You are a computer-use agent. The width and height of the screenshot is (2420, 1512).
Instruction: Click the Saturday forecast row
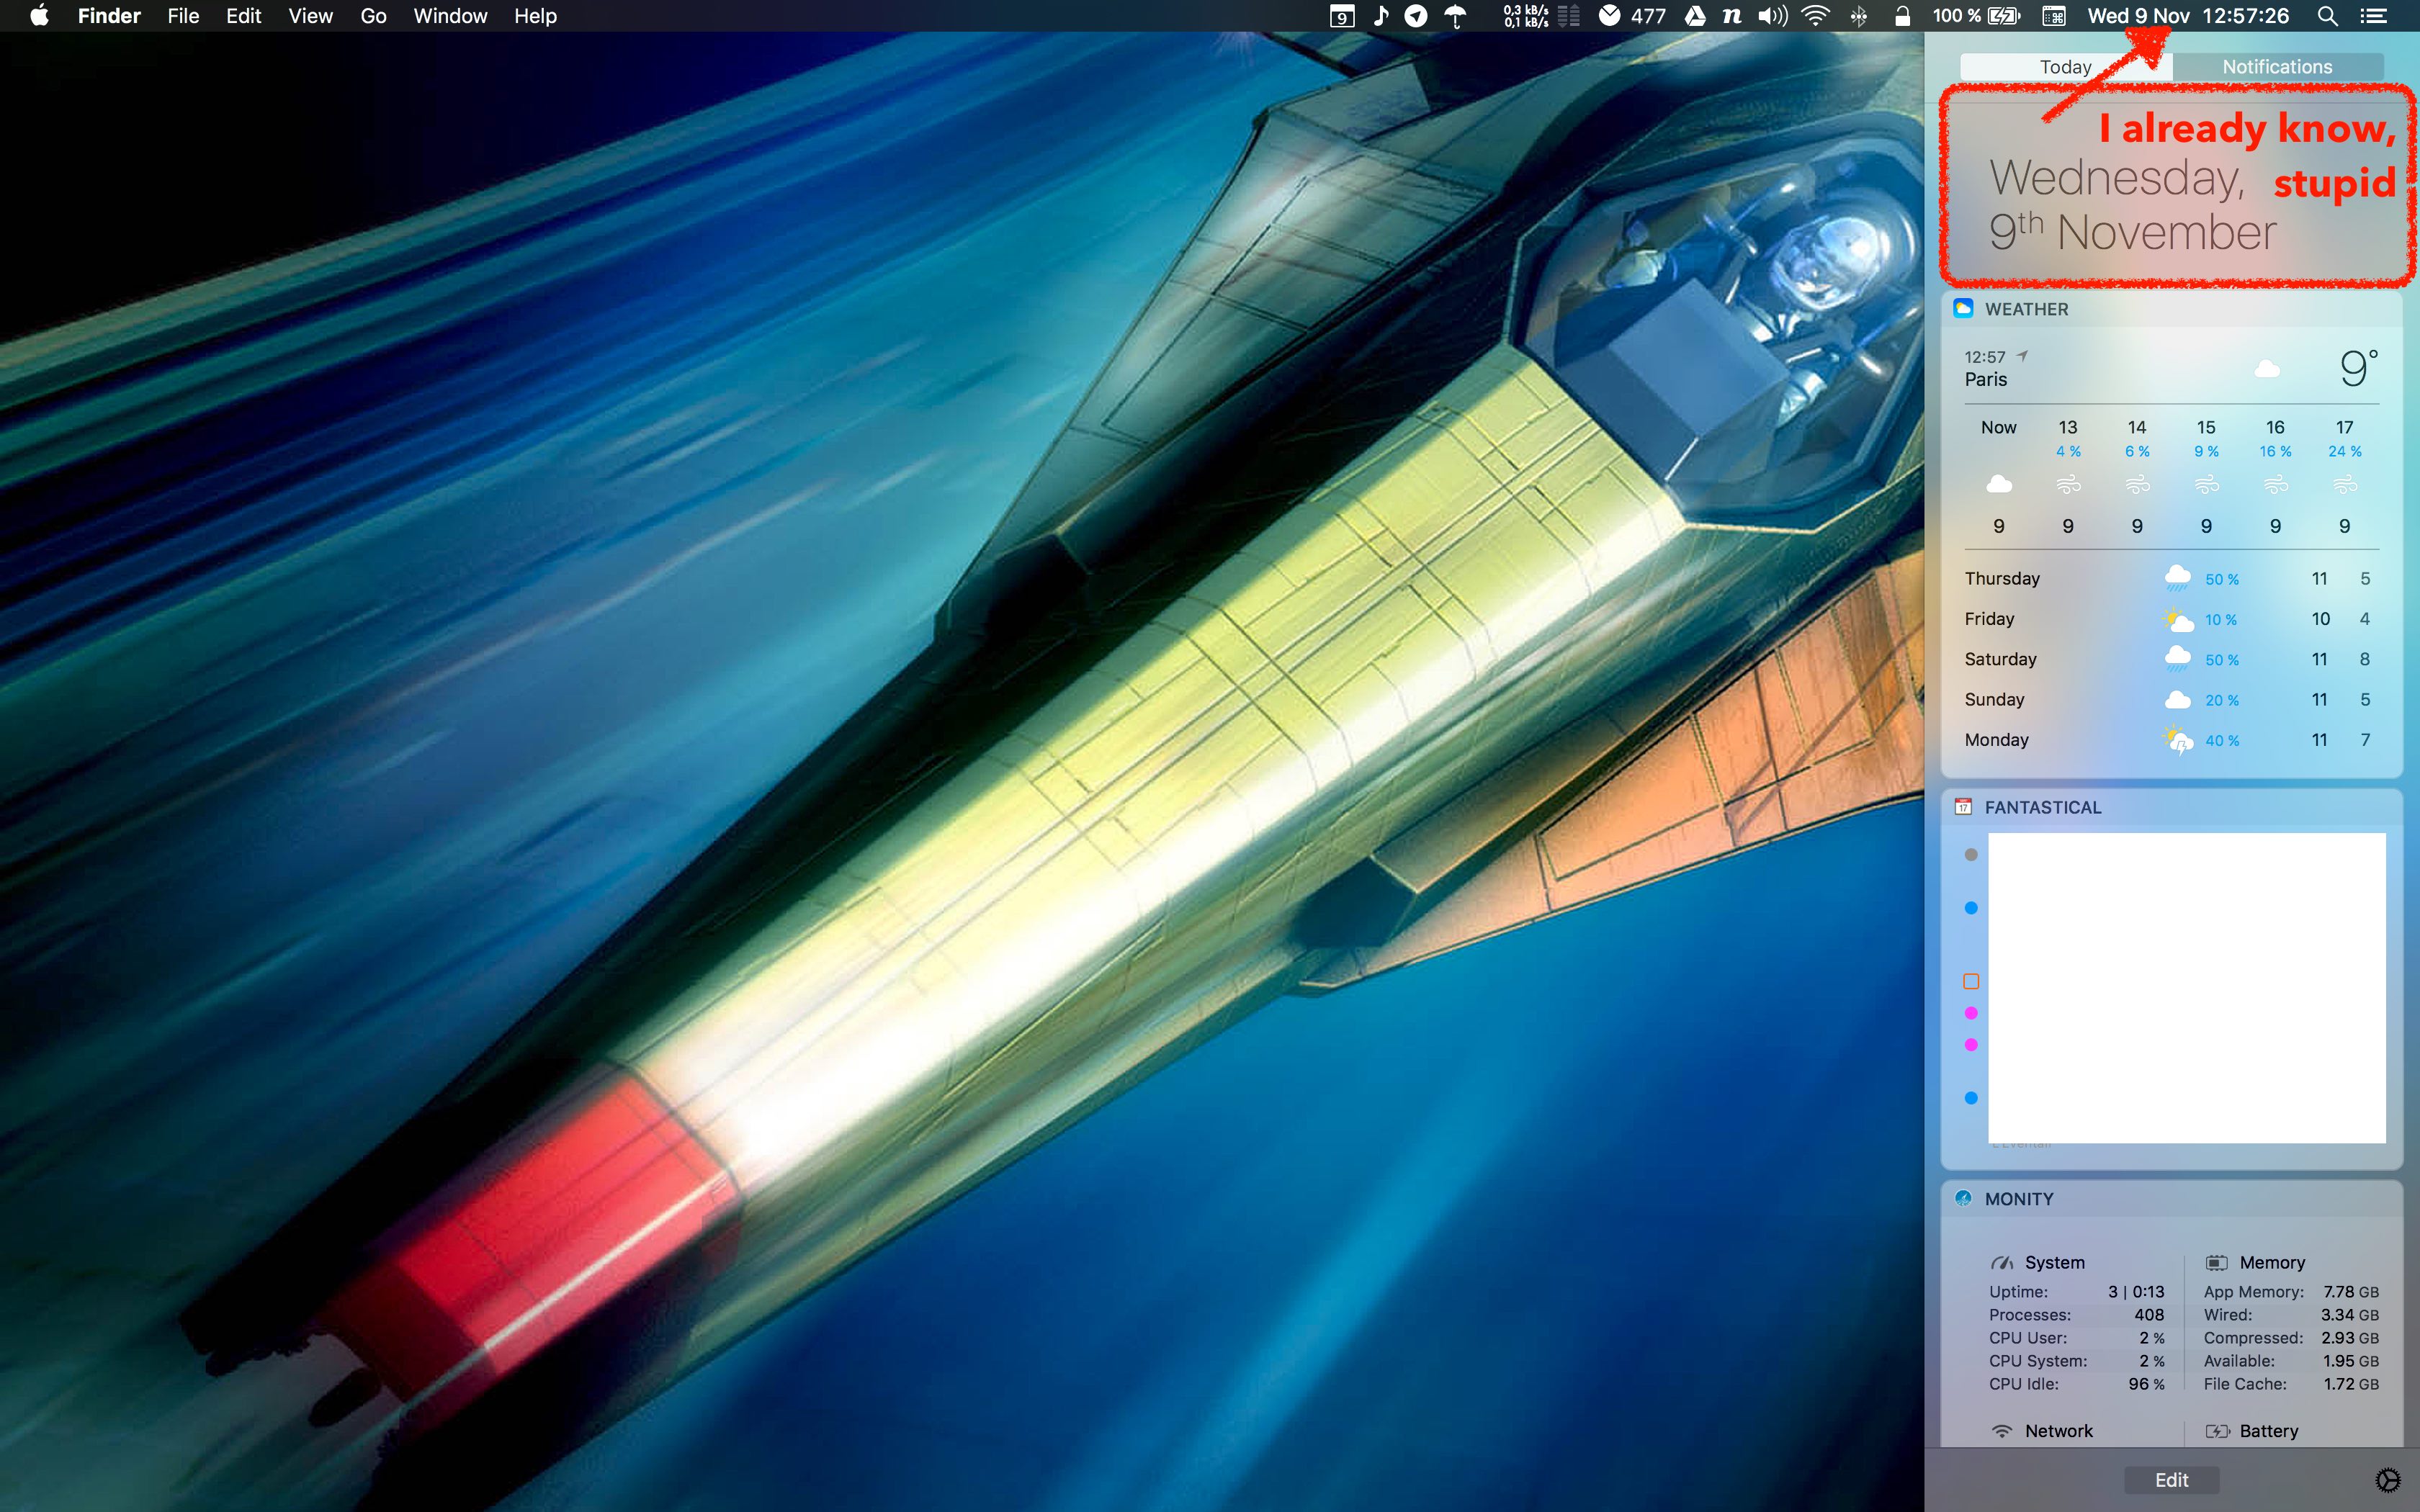(x=2170, y=659)
